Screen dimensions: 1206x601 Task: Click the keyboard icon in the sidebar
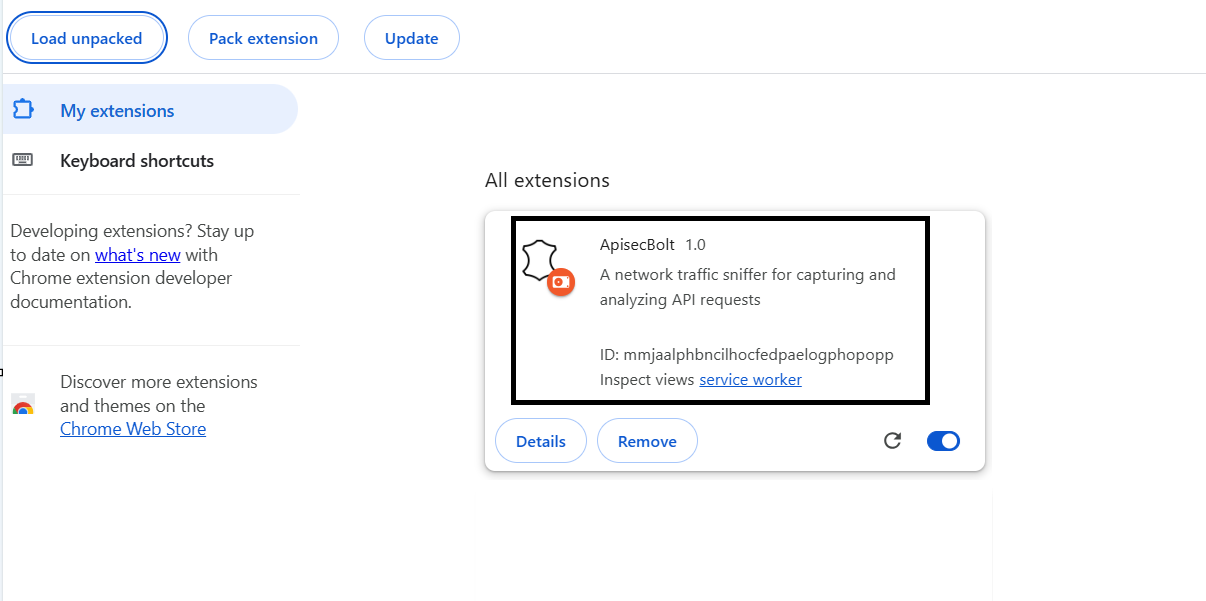point(22,160)
